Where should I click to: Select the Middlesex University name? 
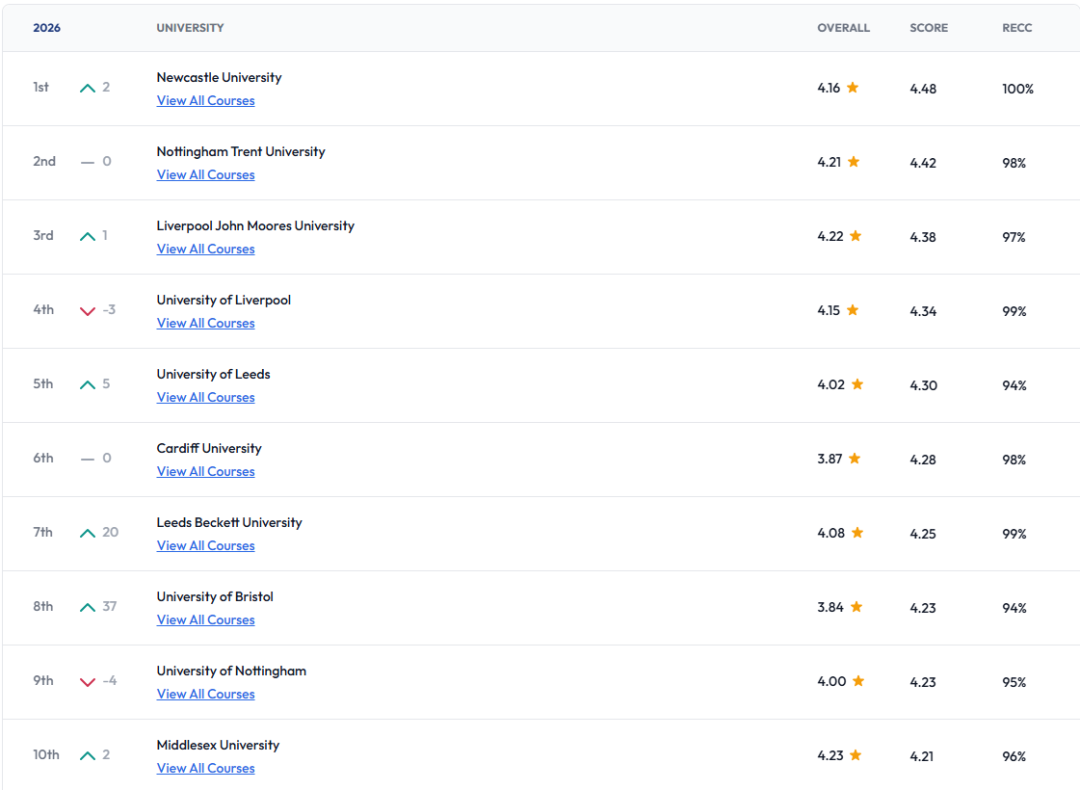(x=218, y=745)
